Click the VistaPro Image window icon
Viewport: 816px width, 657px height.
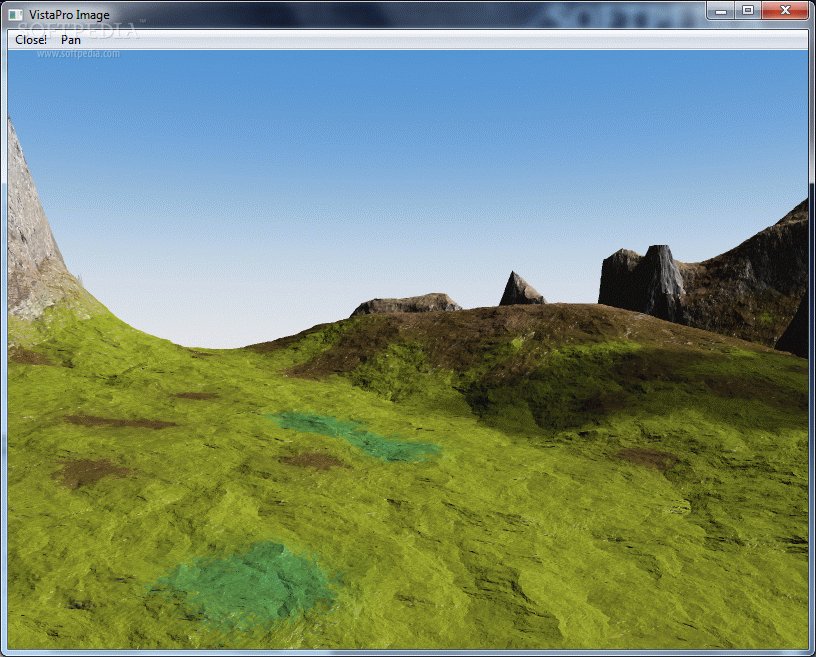point(16,15)
